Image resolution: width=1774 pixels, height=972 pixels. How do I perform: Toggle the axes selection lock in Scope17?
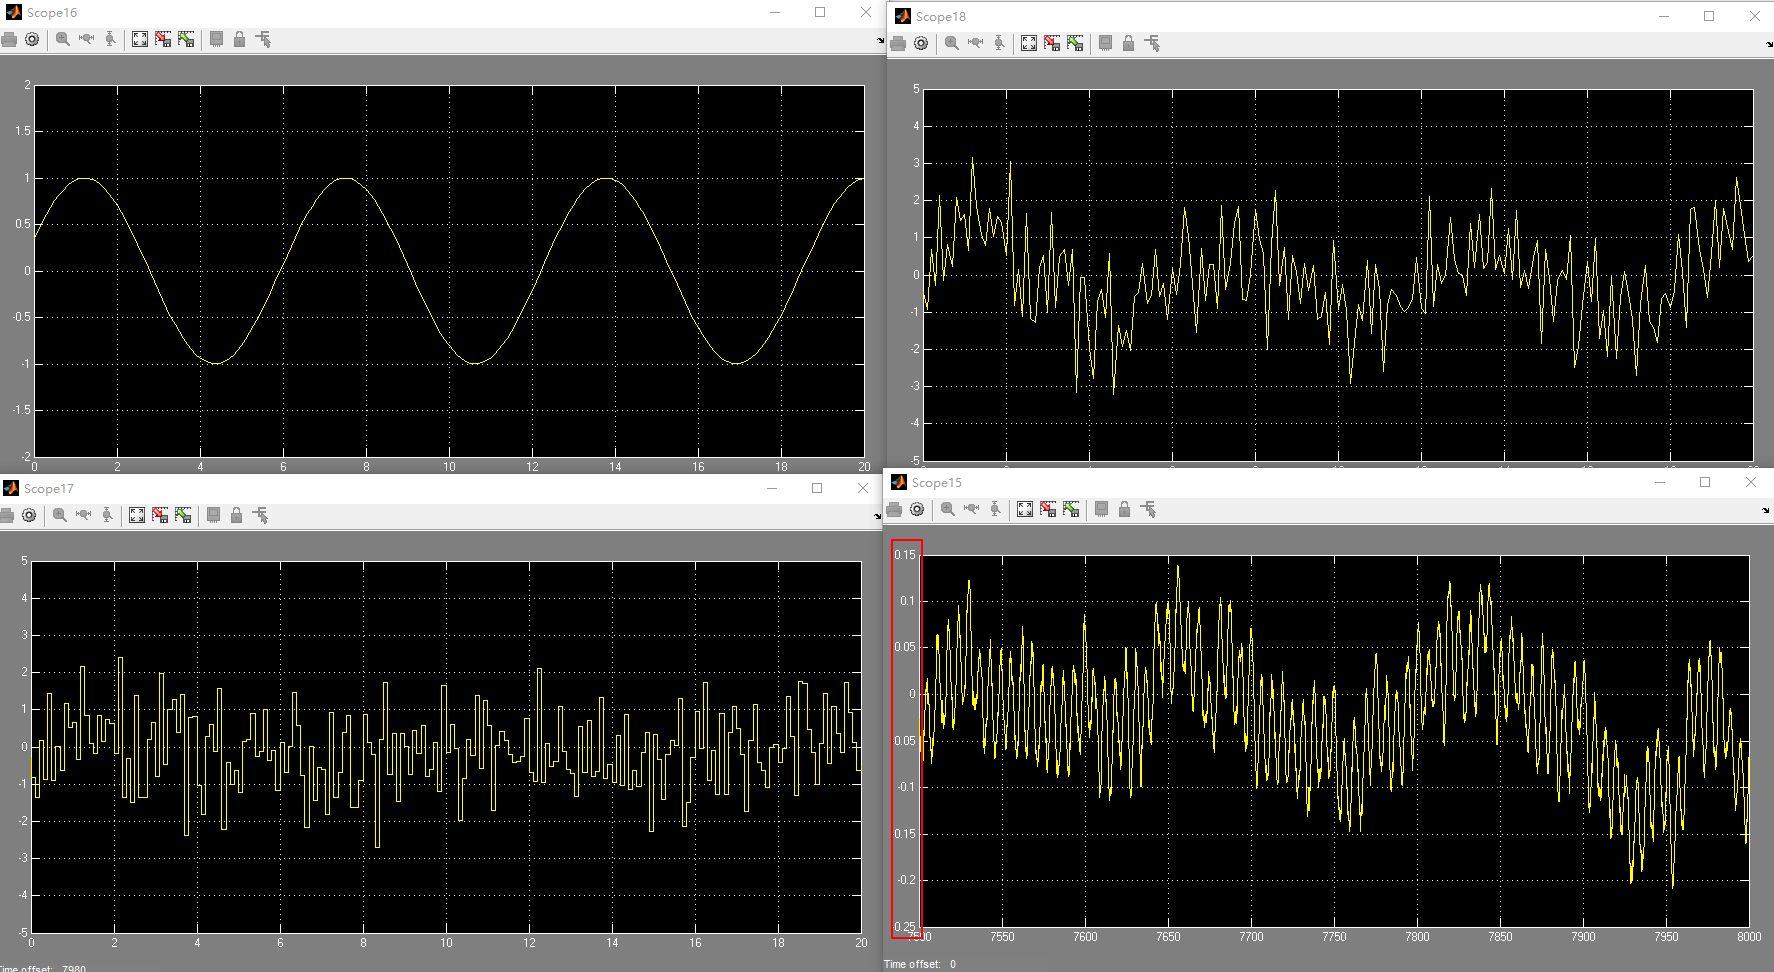point(236,515)
